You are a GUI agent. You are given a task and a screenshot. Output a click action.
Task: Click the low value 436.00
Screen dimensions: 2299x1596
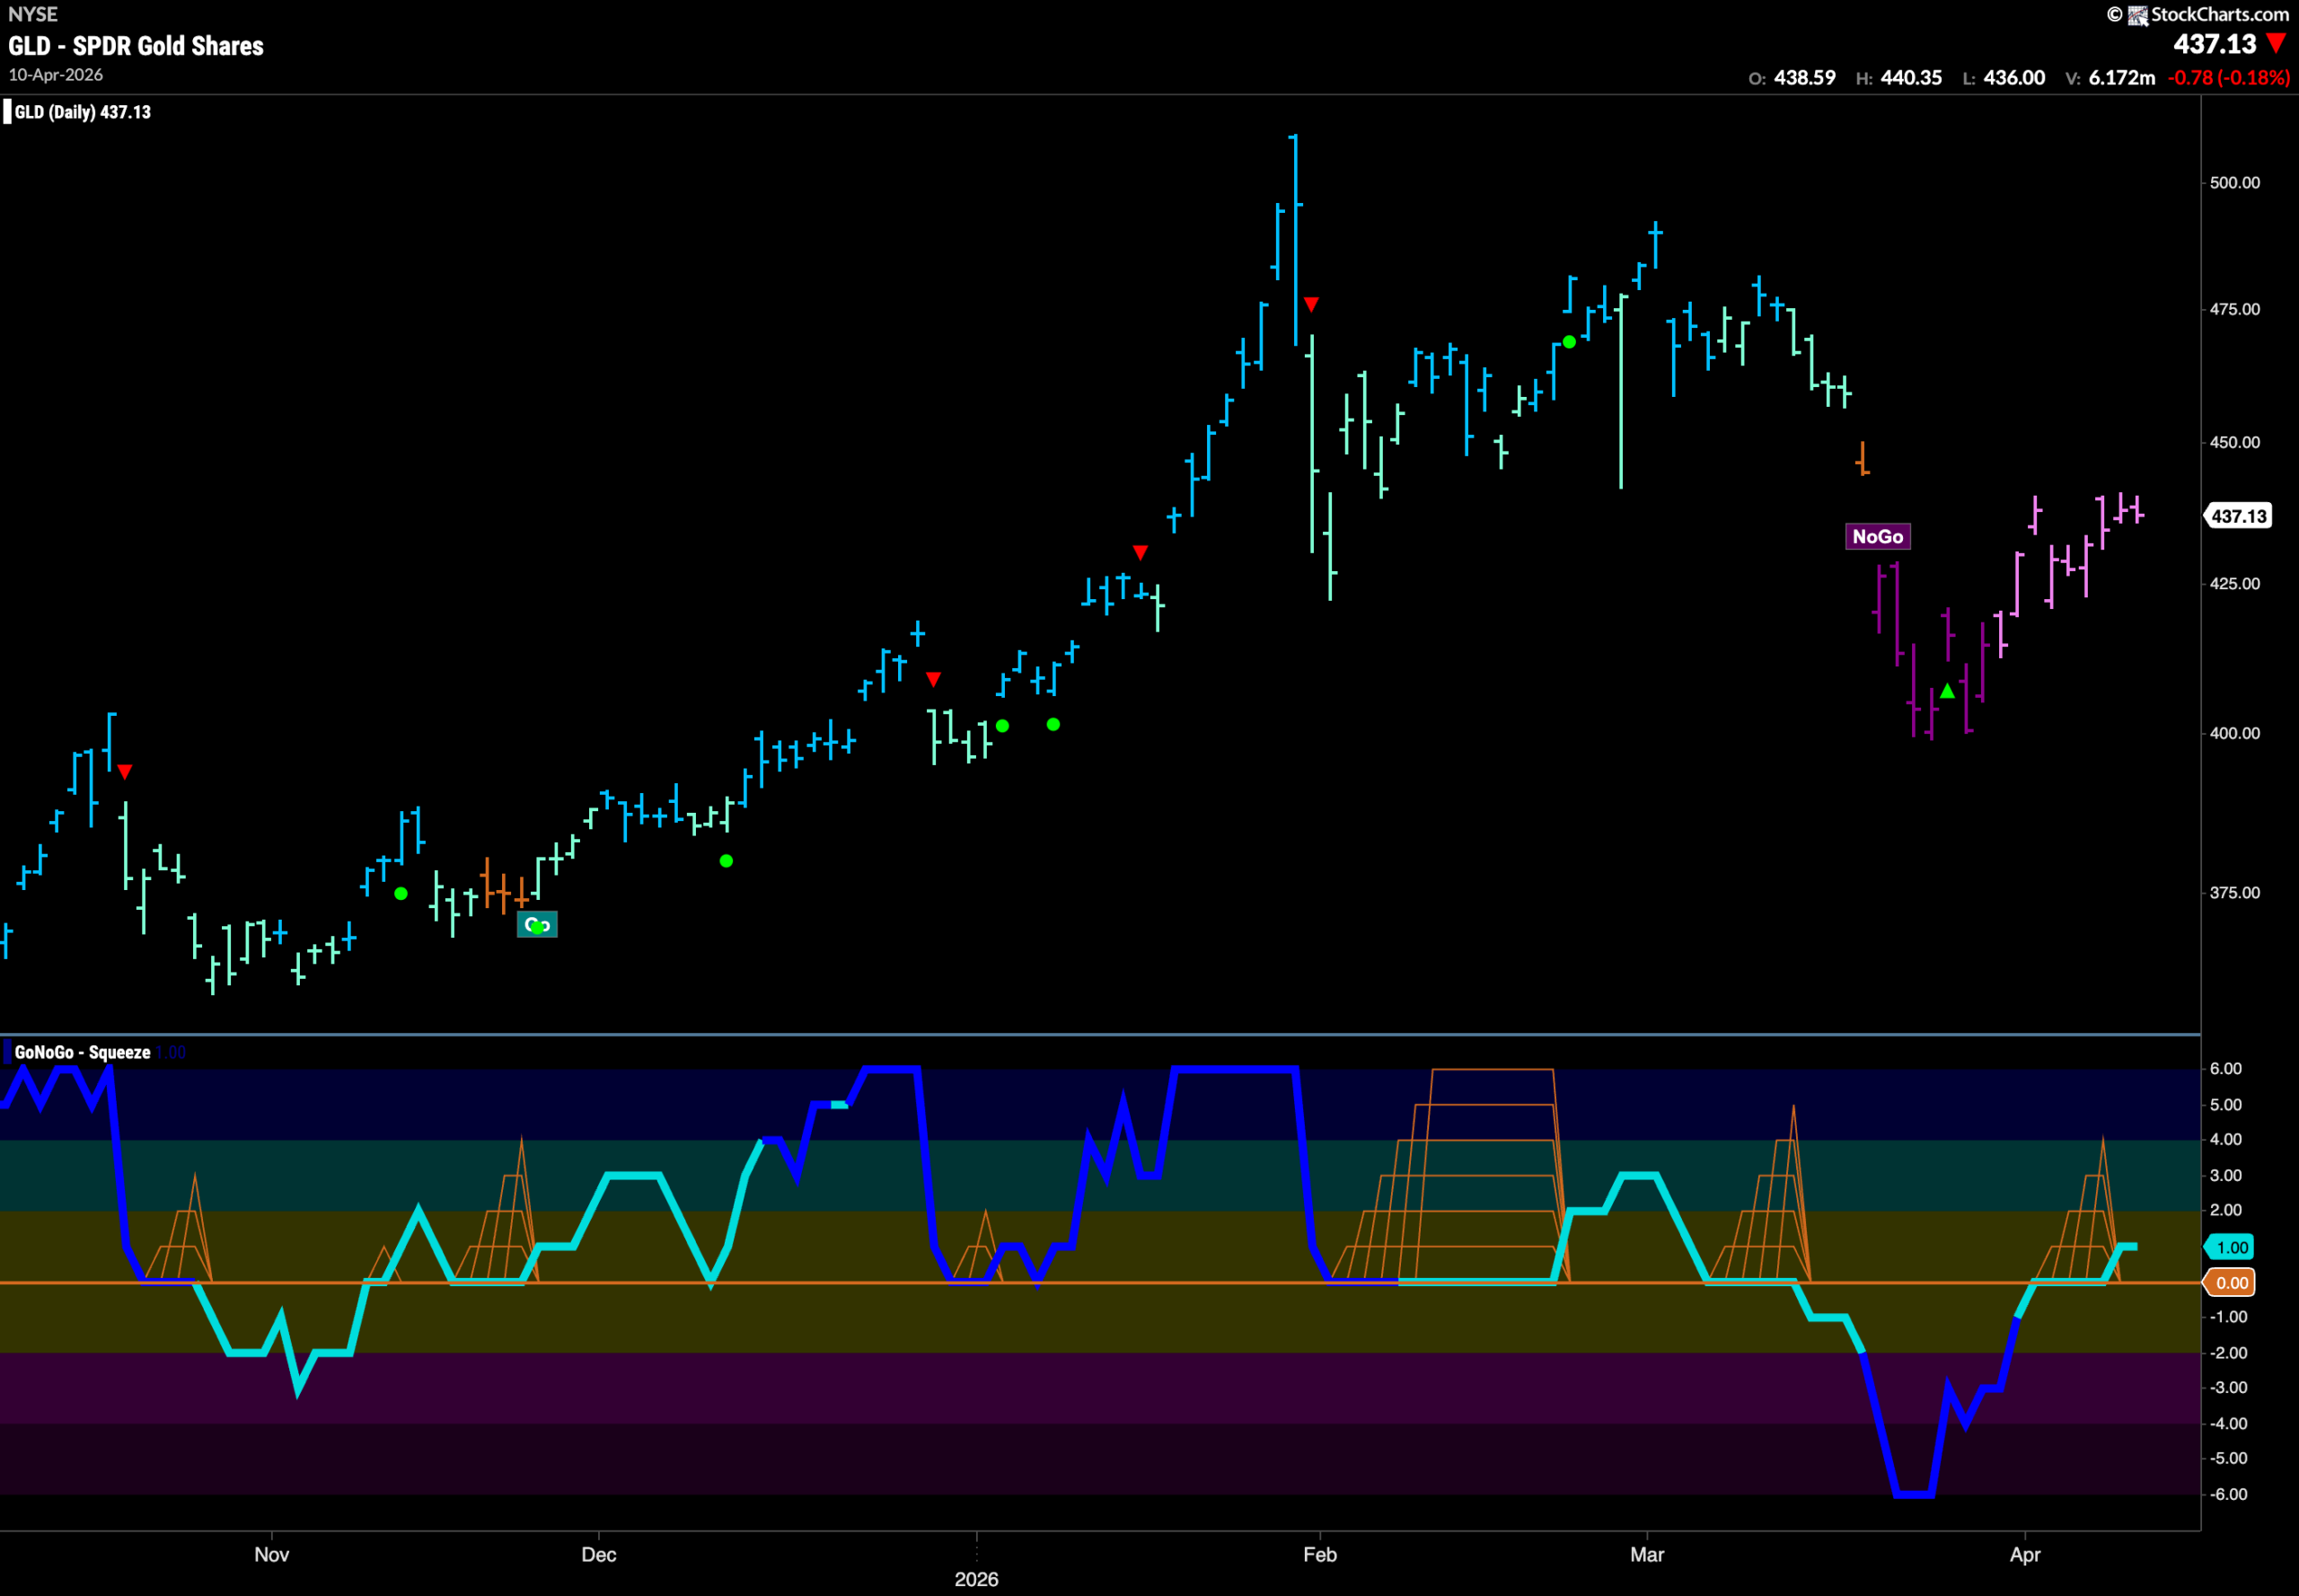pos(2014,78)
